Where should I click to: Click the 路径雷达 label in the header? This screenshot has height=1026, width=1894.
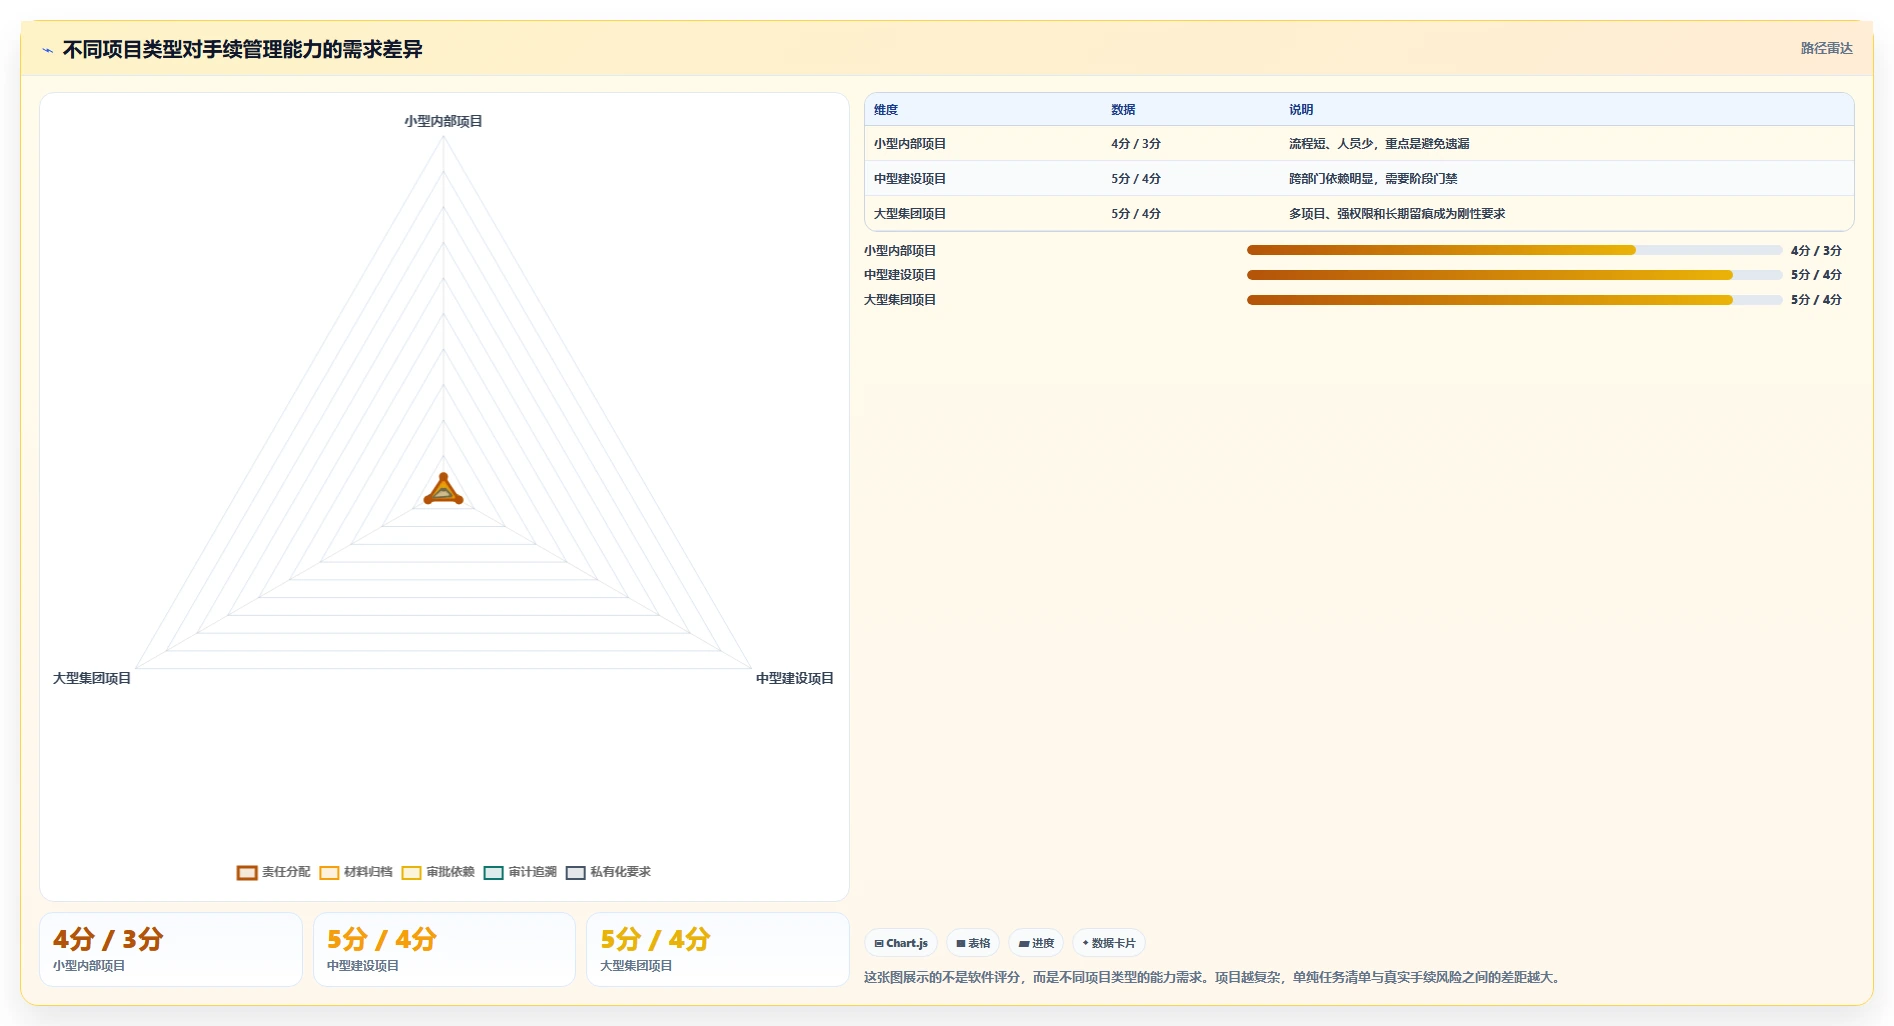click(1826, 48)
